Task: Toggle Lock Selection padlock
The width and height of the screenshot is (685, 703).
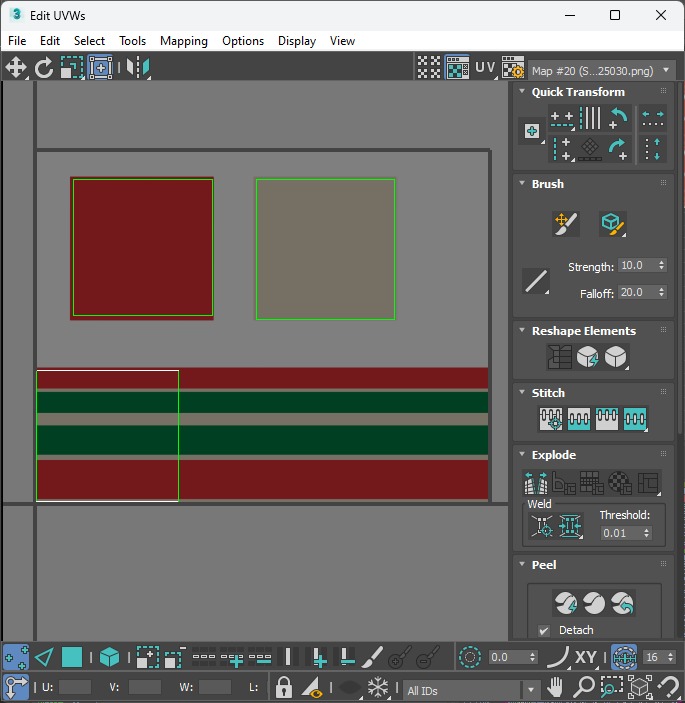Action: pyautogui.click(x=284, y=686)
